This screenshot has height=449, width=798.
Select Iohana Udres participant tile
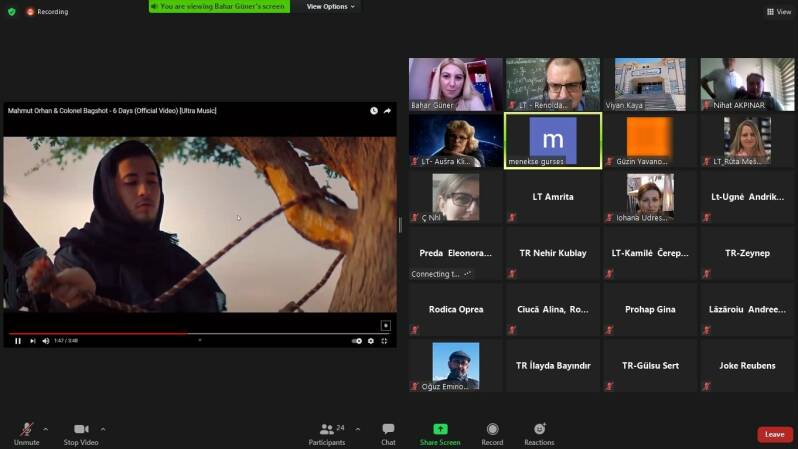pos(650,197)
